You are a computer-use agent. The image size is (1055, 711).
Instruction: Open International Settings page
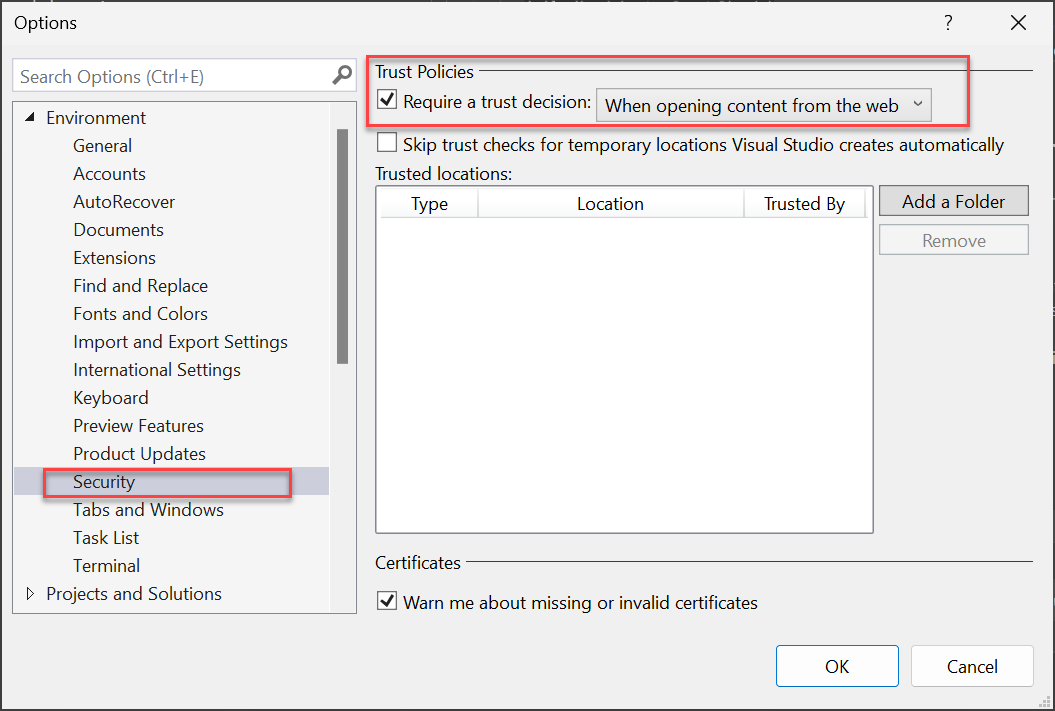[x=157, y=370]
